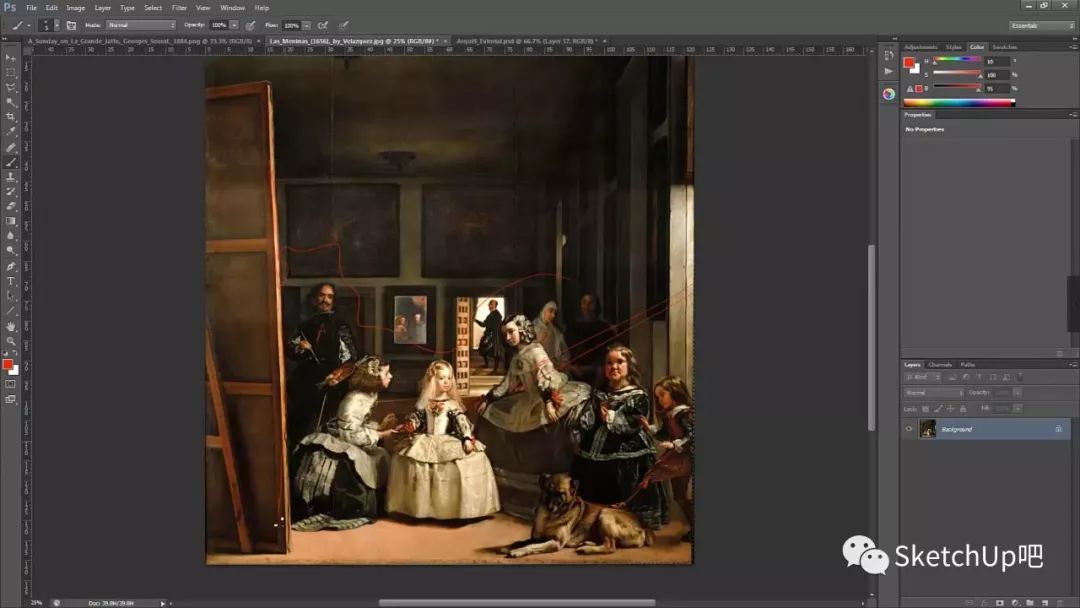Open the Image menu
Screen dimensions: 1080x608
pyautogui.click(x=75, y=8)
